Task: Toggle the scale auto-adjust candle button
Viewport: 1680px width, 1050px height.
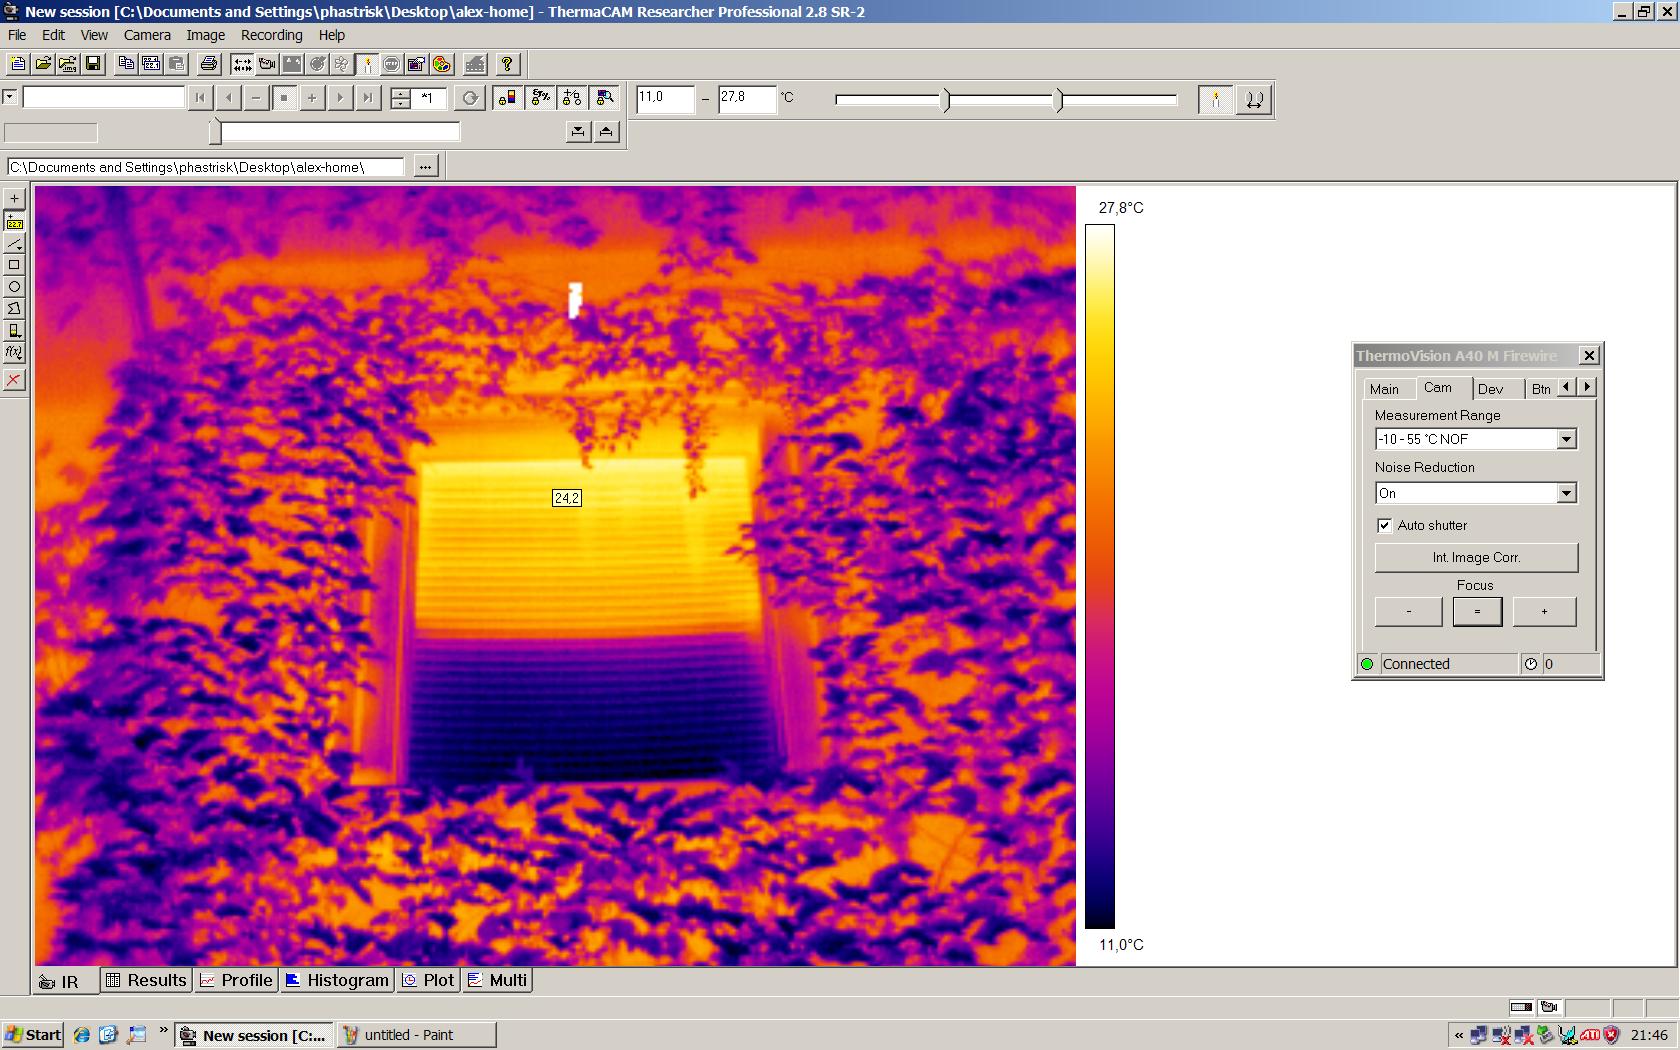Action: point(1215,99)
